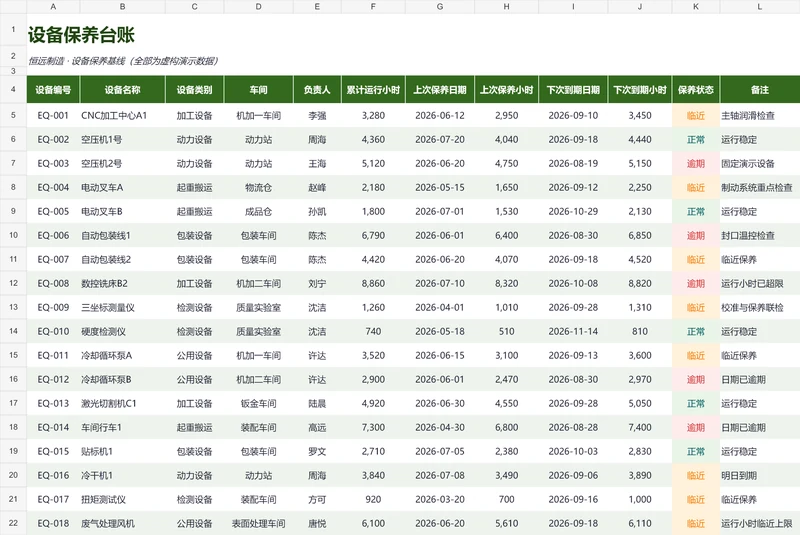Click the 负责人 header cell

[x=317, y=90]
